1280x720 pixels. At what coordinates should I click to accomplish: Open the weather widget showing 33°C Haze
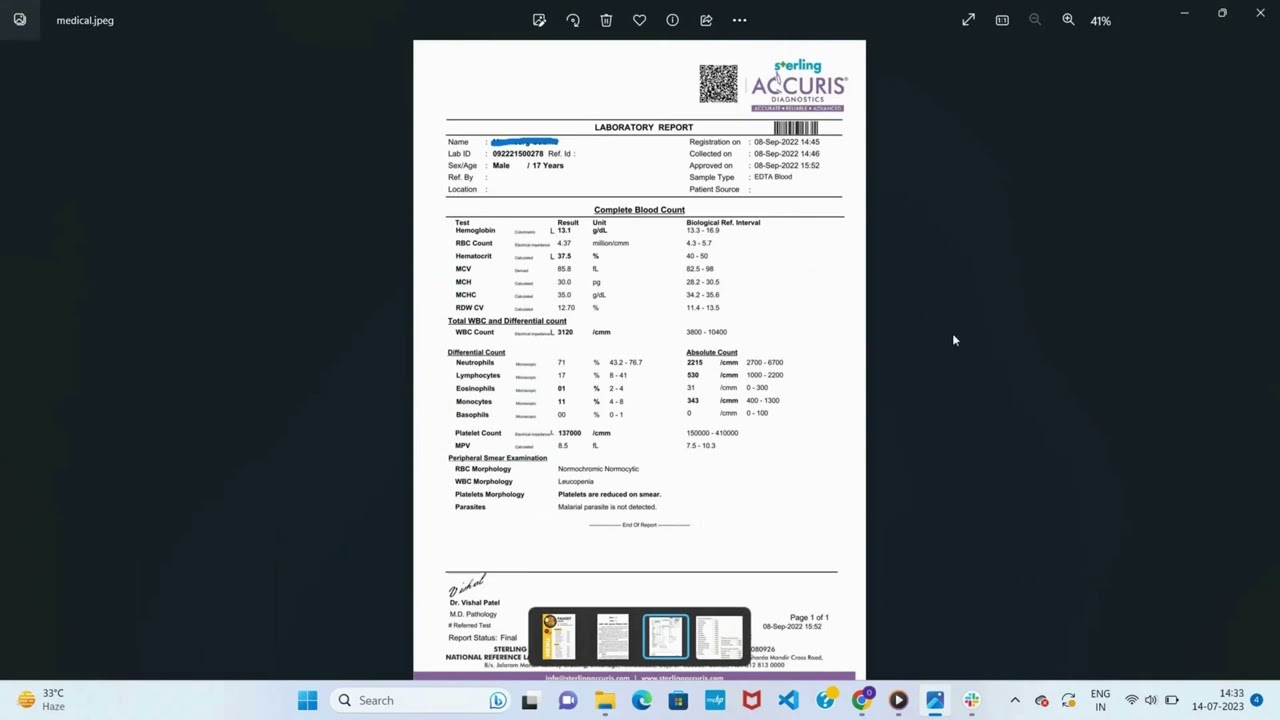click(41, 700)
